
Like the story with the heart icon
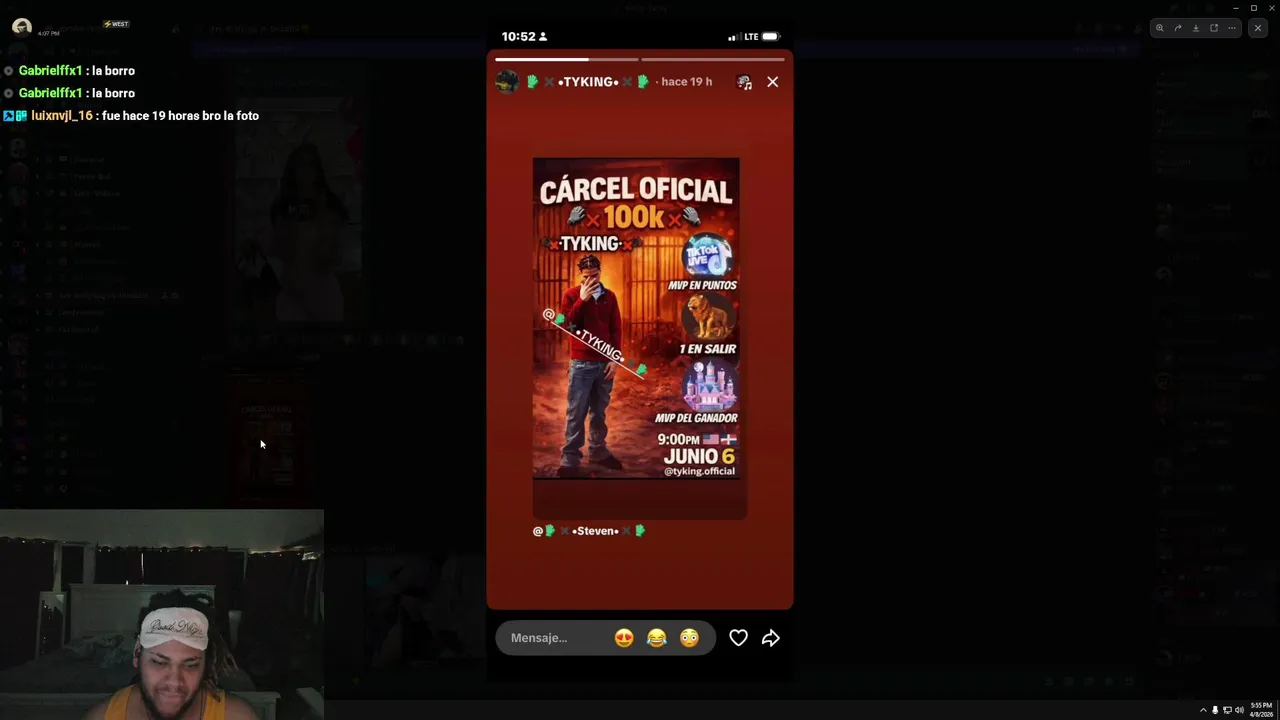(x=738, y=638)
